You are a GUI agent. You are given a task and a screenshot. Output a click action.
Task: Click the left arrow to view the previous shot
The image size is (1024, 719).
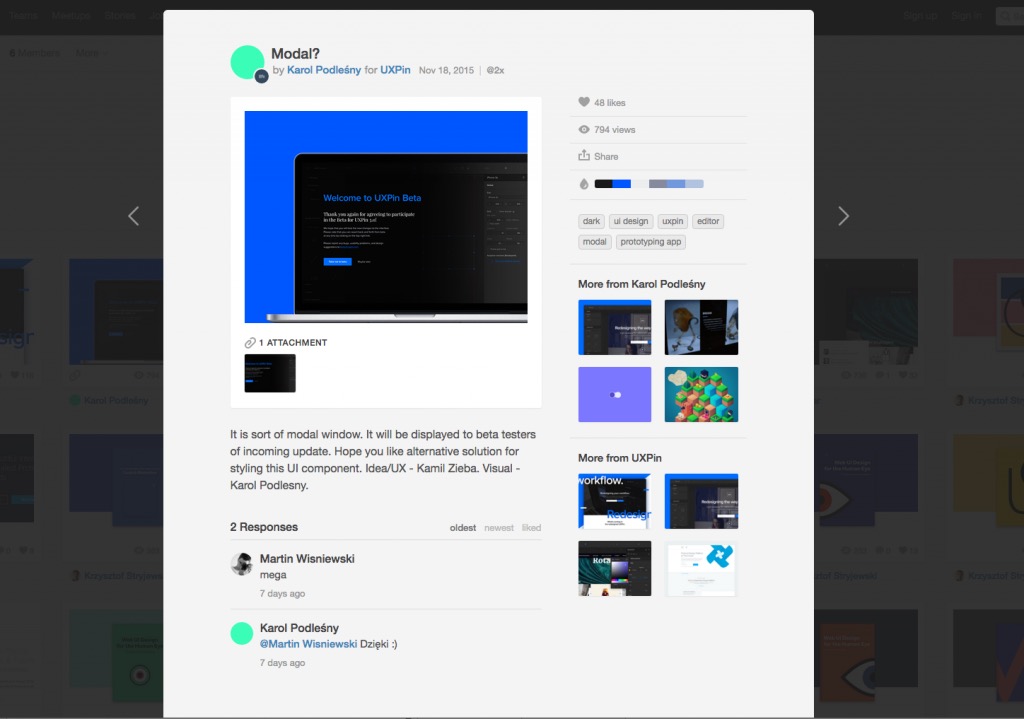tap(133, 215)
